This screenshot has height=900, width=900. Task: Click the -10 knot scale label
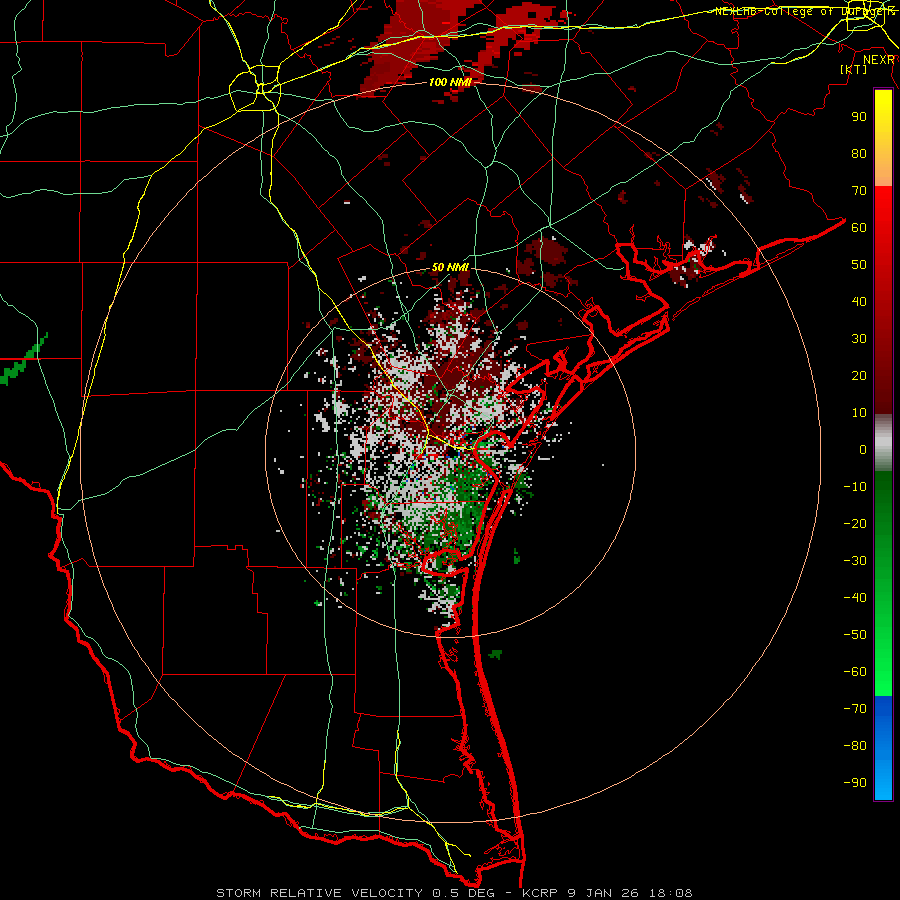pos(855,487)
